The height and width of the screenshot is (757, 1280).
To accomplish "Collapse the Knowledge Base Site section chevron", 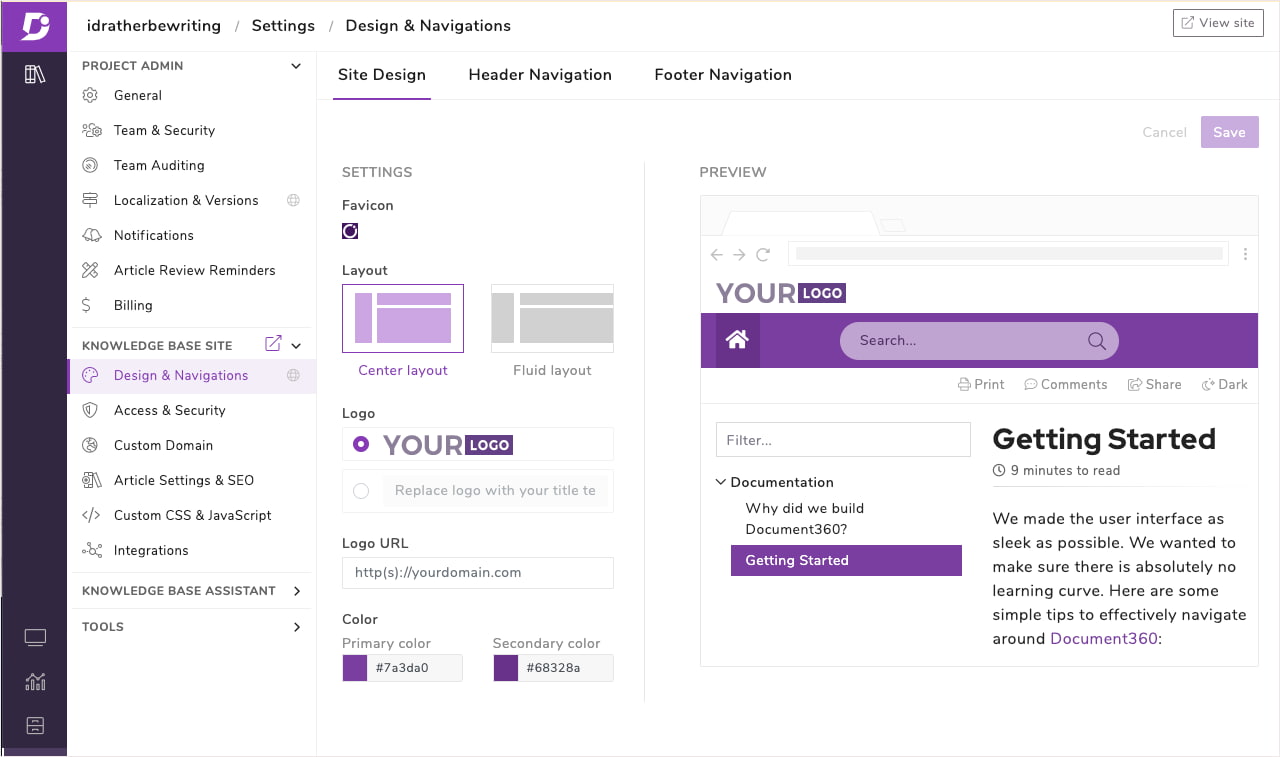I will pyautogui.click(x=296, y=345).
